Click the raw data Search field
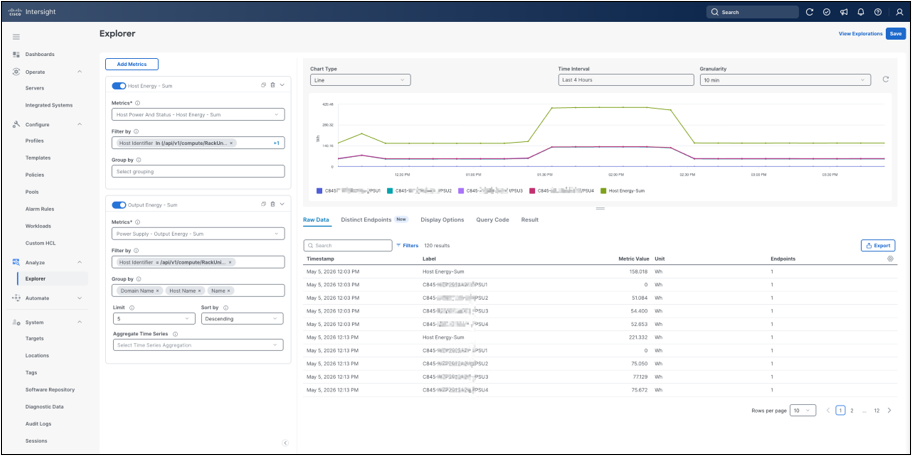 (x=348, y=245)
